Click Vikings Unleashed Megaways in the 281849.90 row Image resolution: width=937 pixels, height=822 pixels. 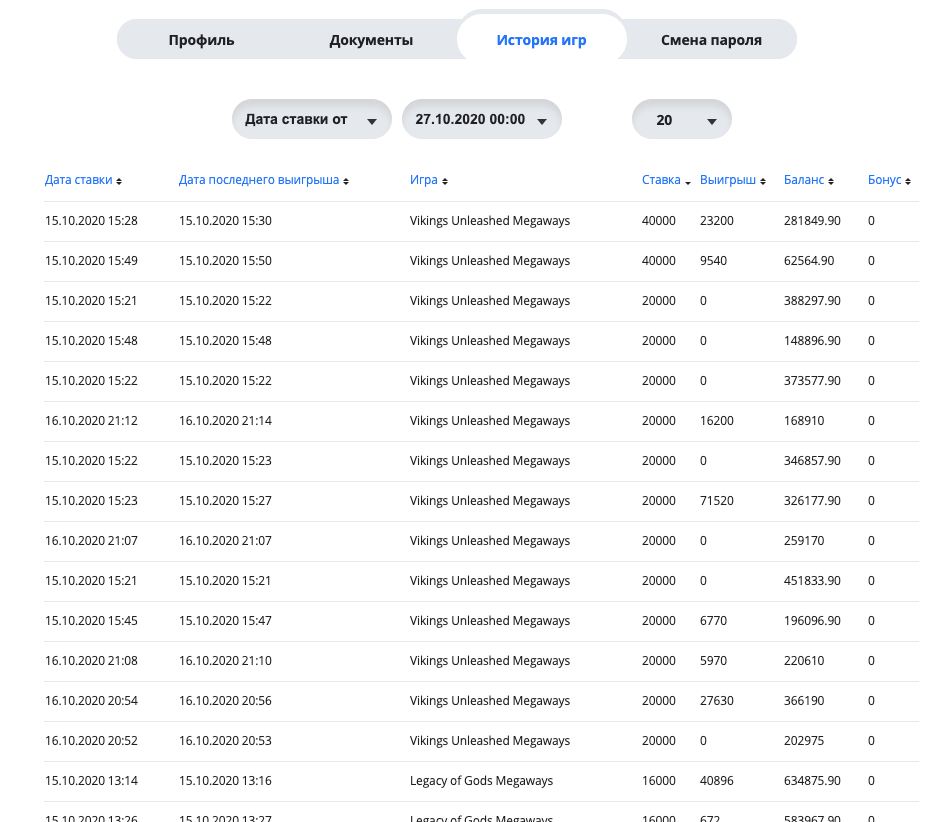tap(490, 220)
